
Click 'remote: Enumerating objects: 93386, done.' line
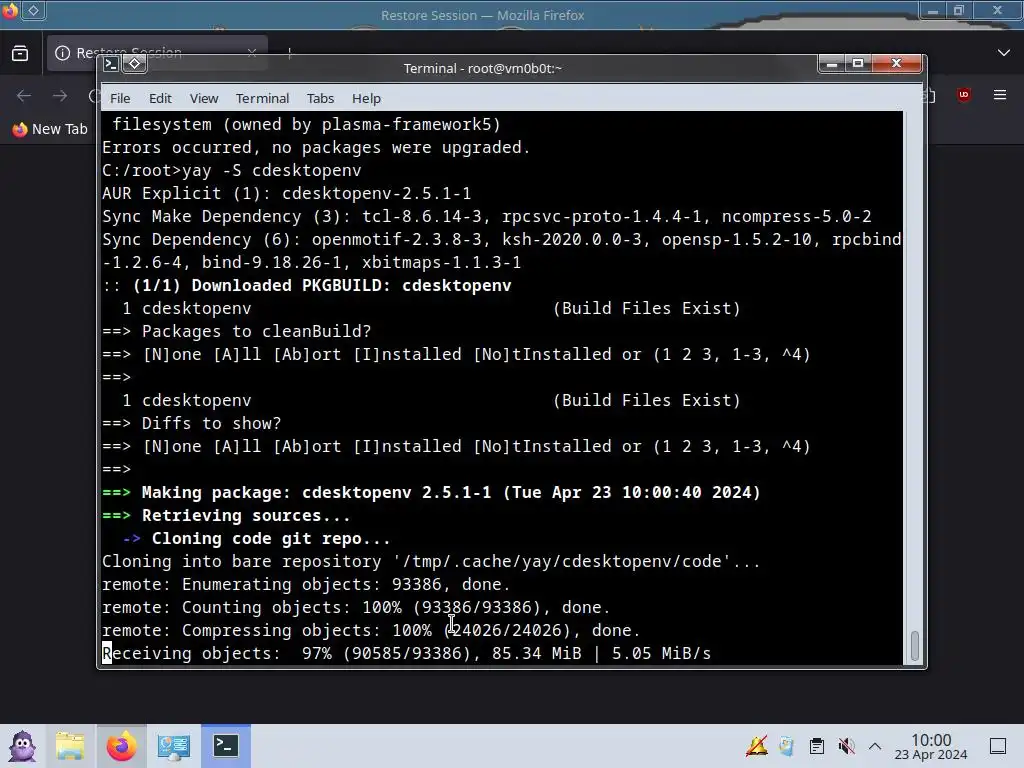[x=306, y=584]
